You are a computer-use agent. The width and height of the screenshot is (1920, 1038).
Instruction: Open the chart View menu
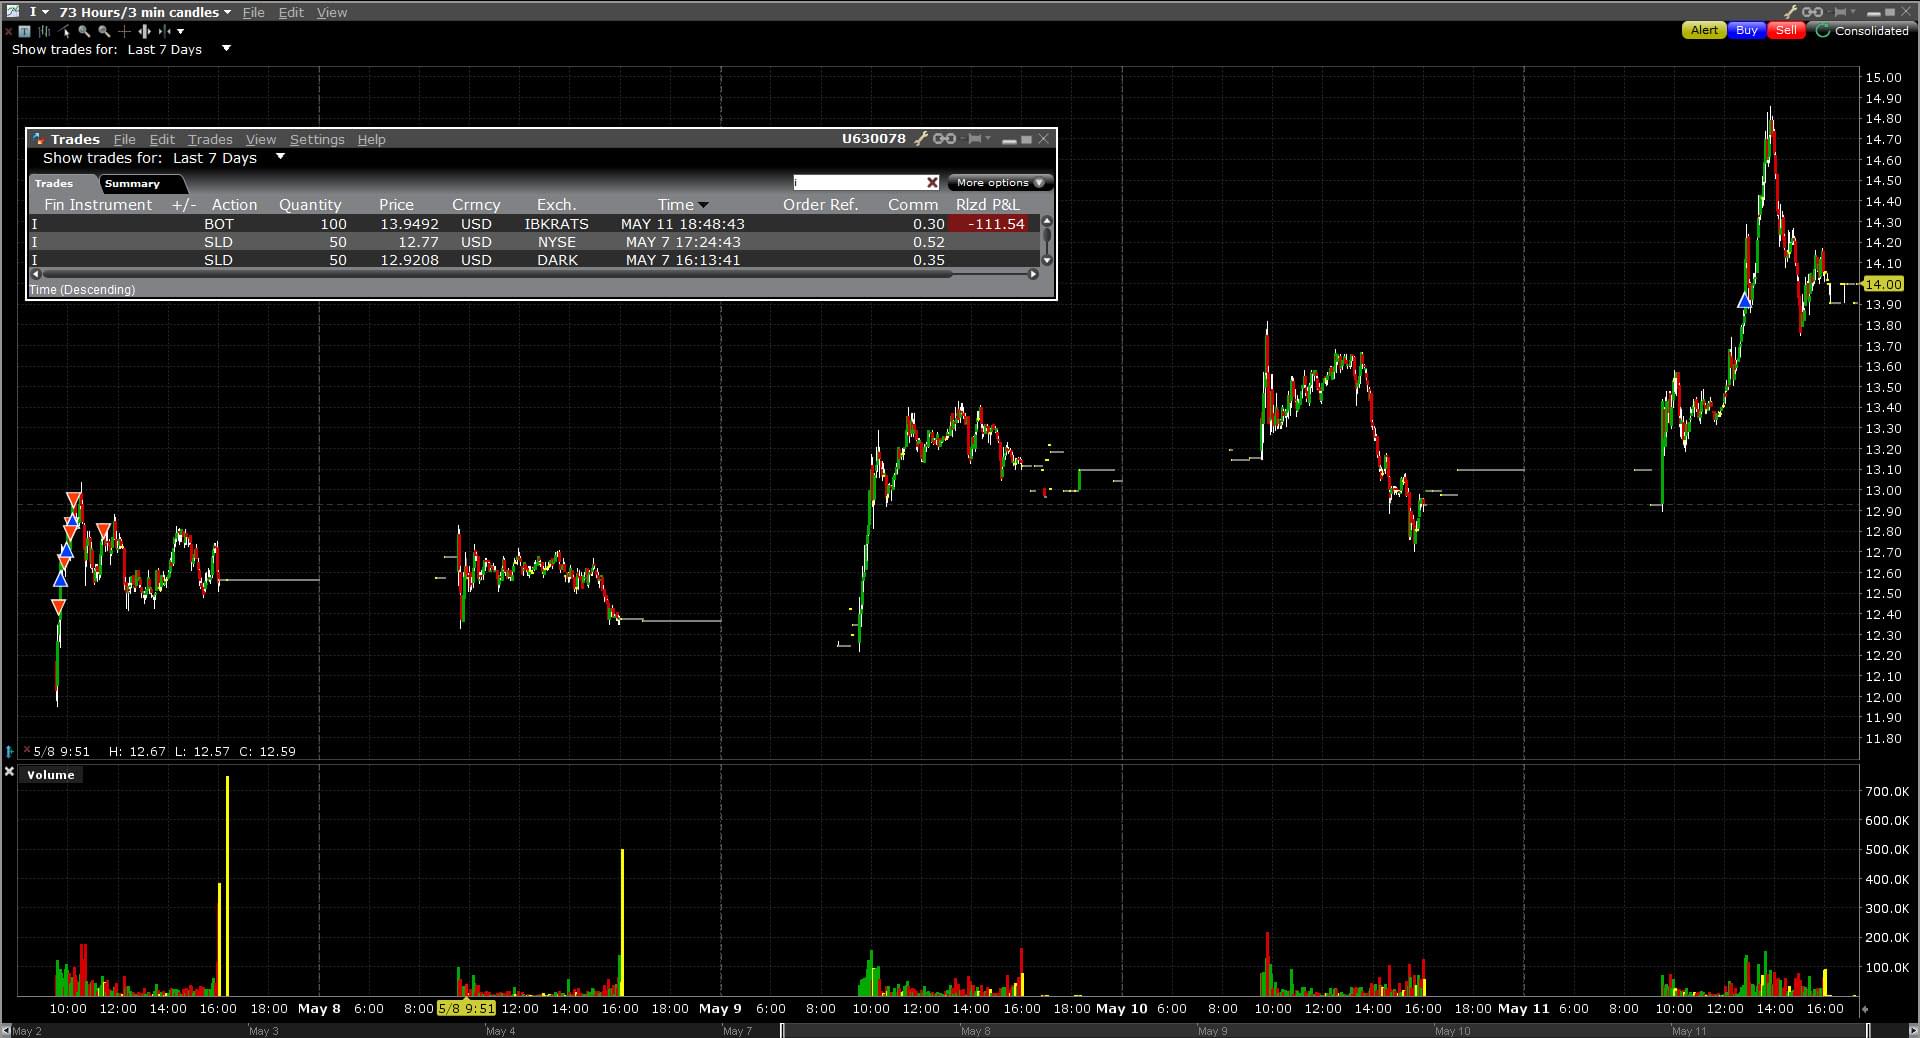332,12
